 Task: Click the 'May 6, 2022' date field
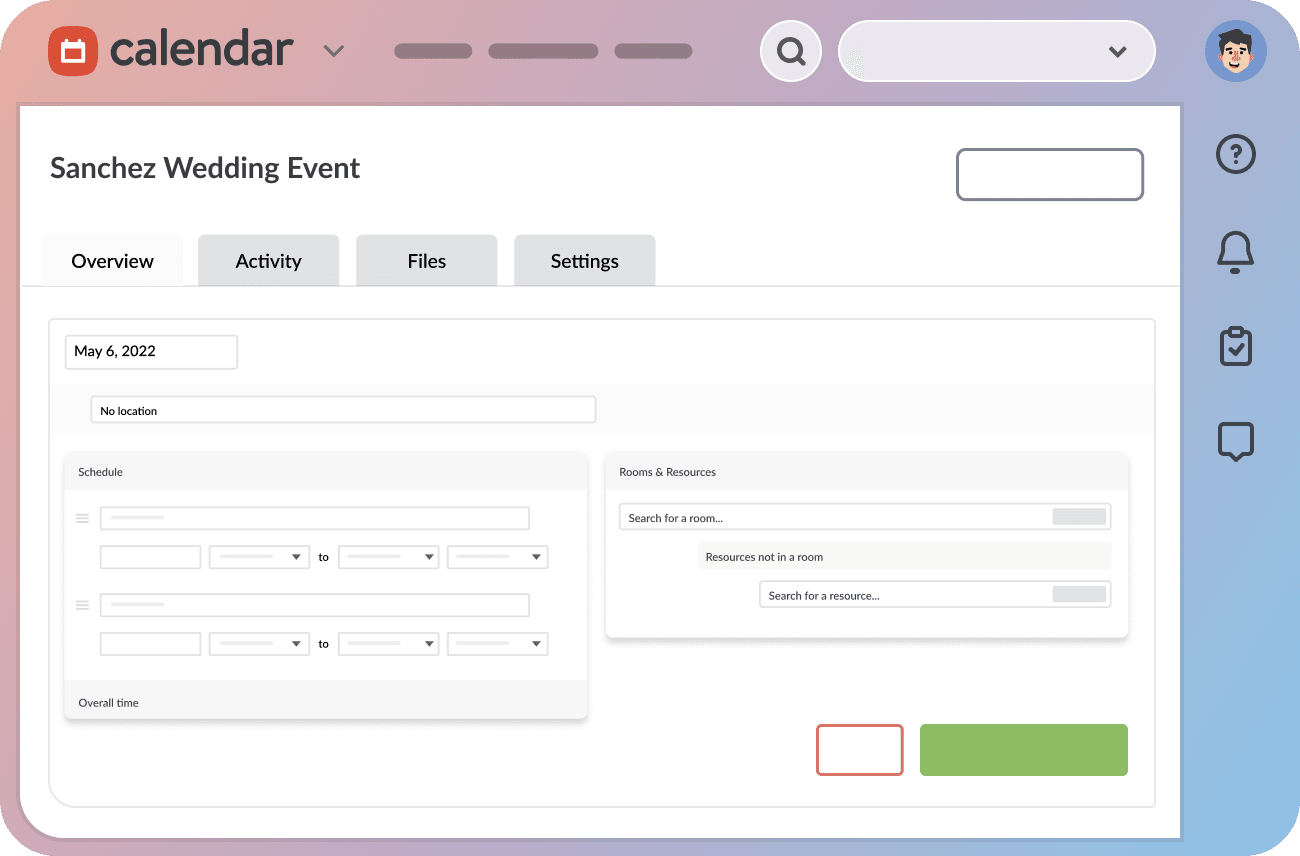pos(151,351)
